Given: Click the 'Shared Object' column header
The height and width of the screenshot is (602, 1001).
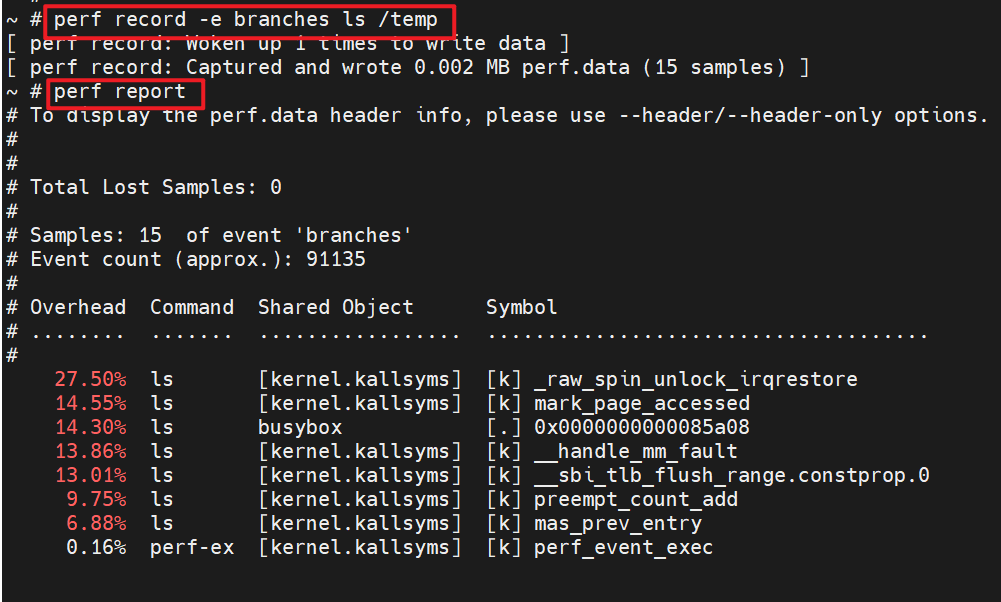Looking at the screenshot, I should click(x=335, y=307).
